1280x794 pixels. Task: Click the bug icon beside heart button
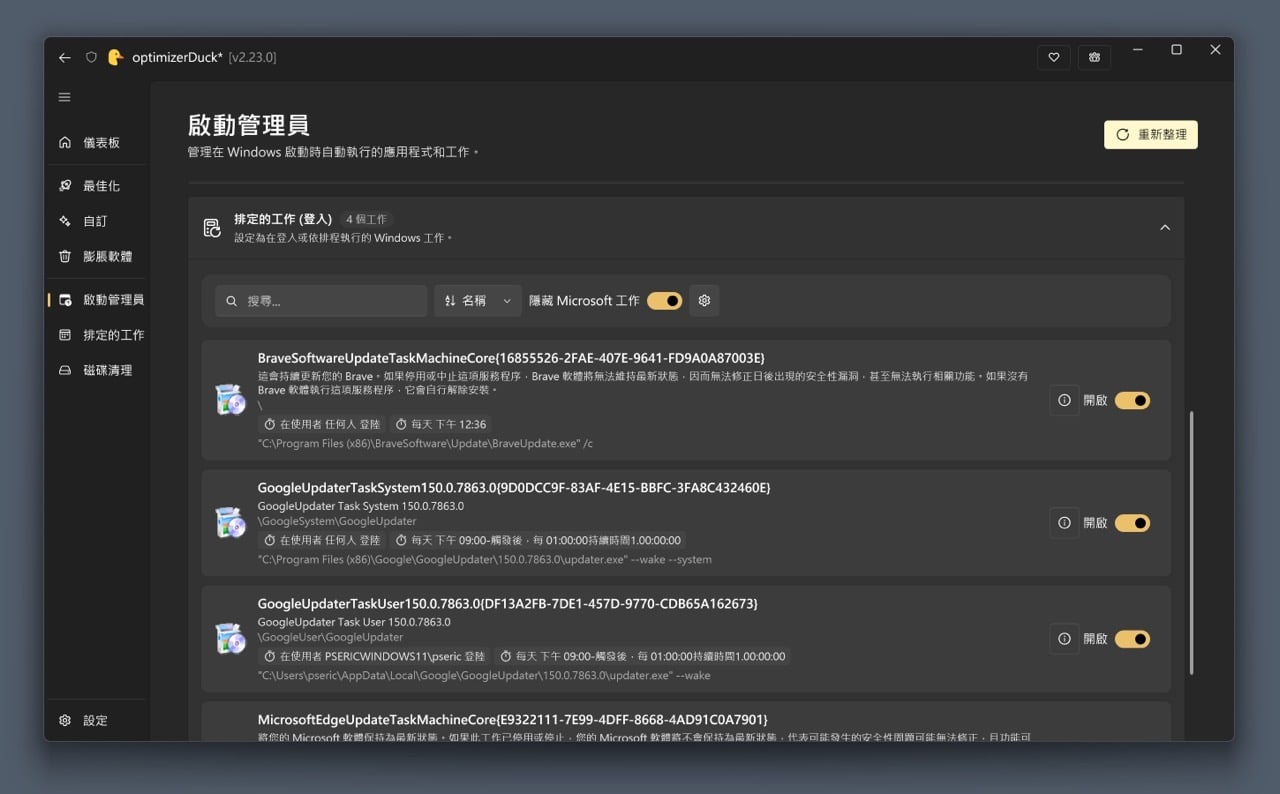1095,58
